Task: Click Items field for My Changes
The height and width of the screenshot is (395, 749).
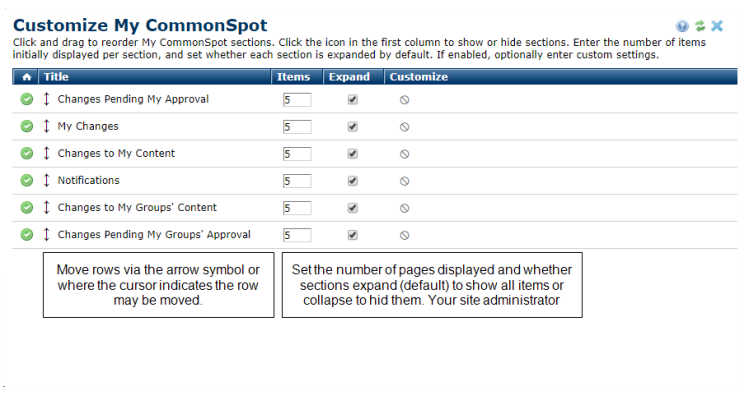Action: click(297, 127)
